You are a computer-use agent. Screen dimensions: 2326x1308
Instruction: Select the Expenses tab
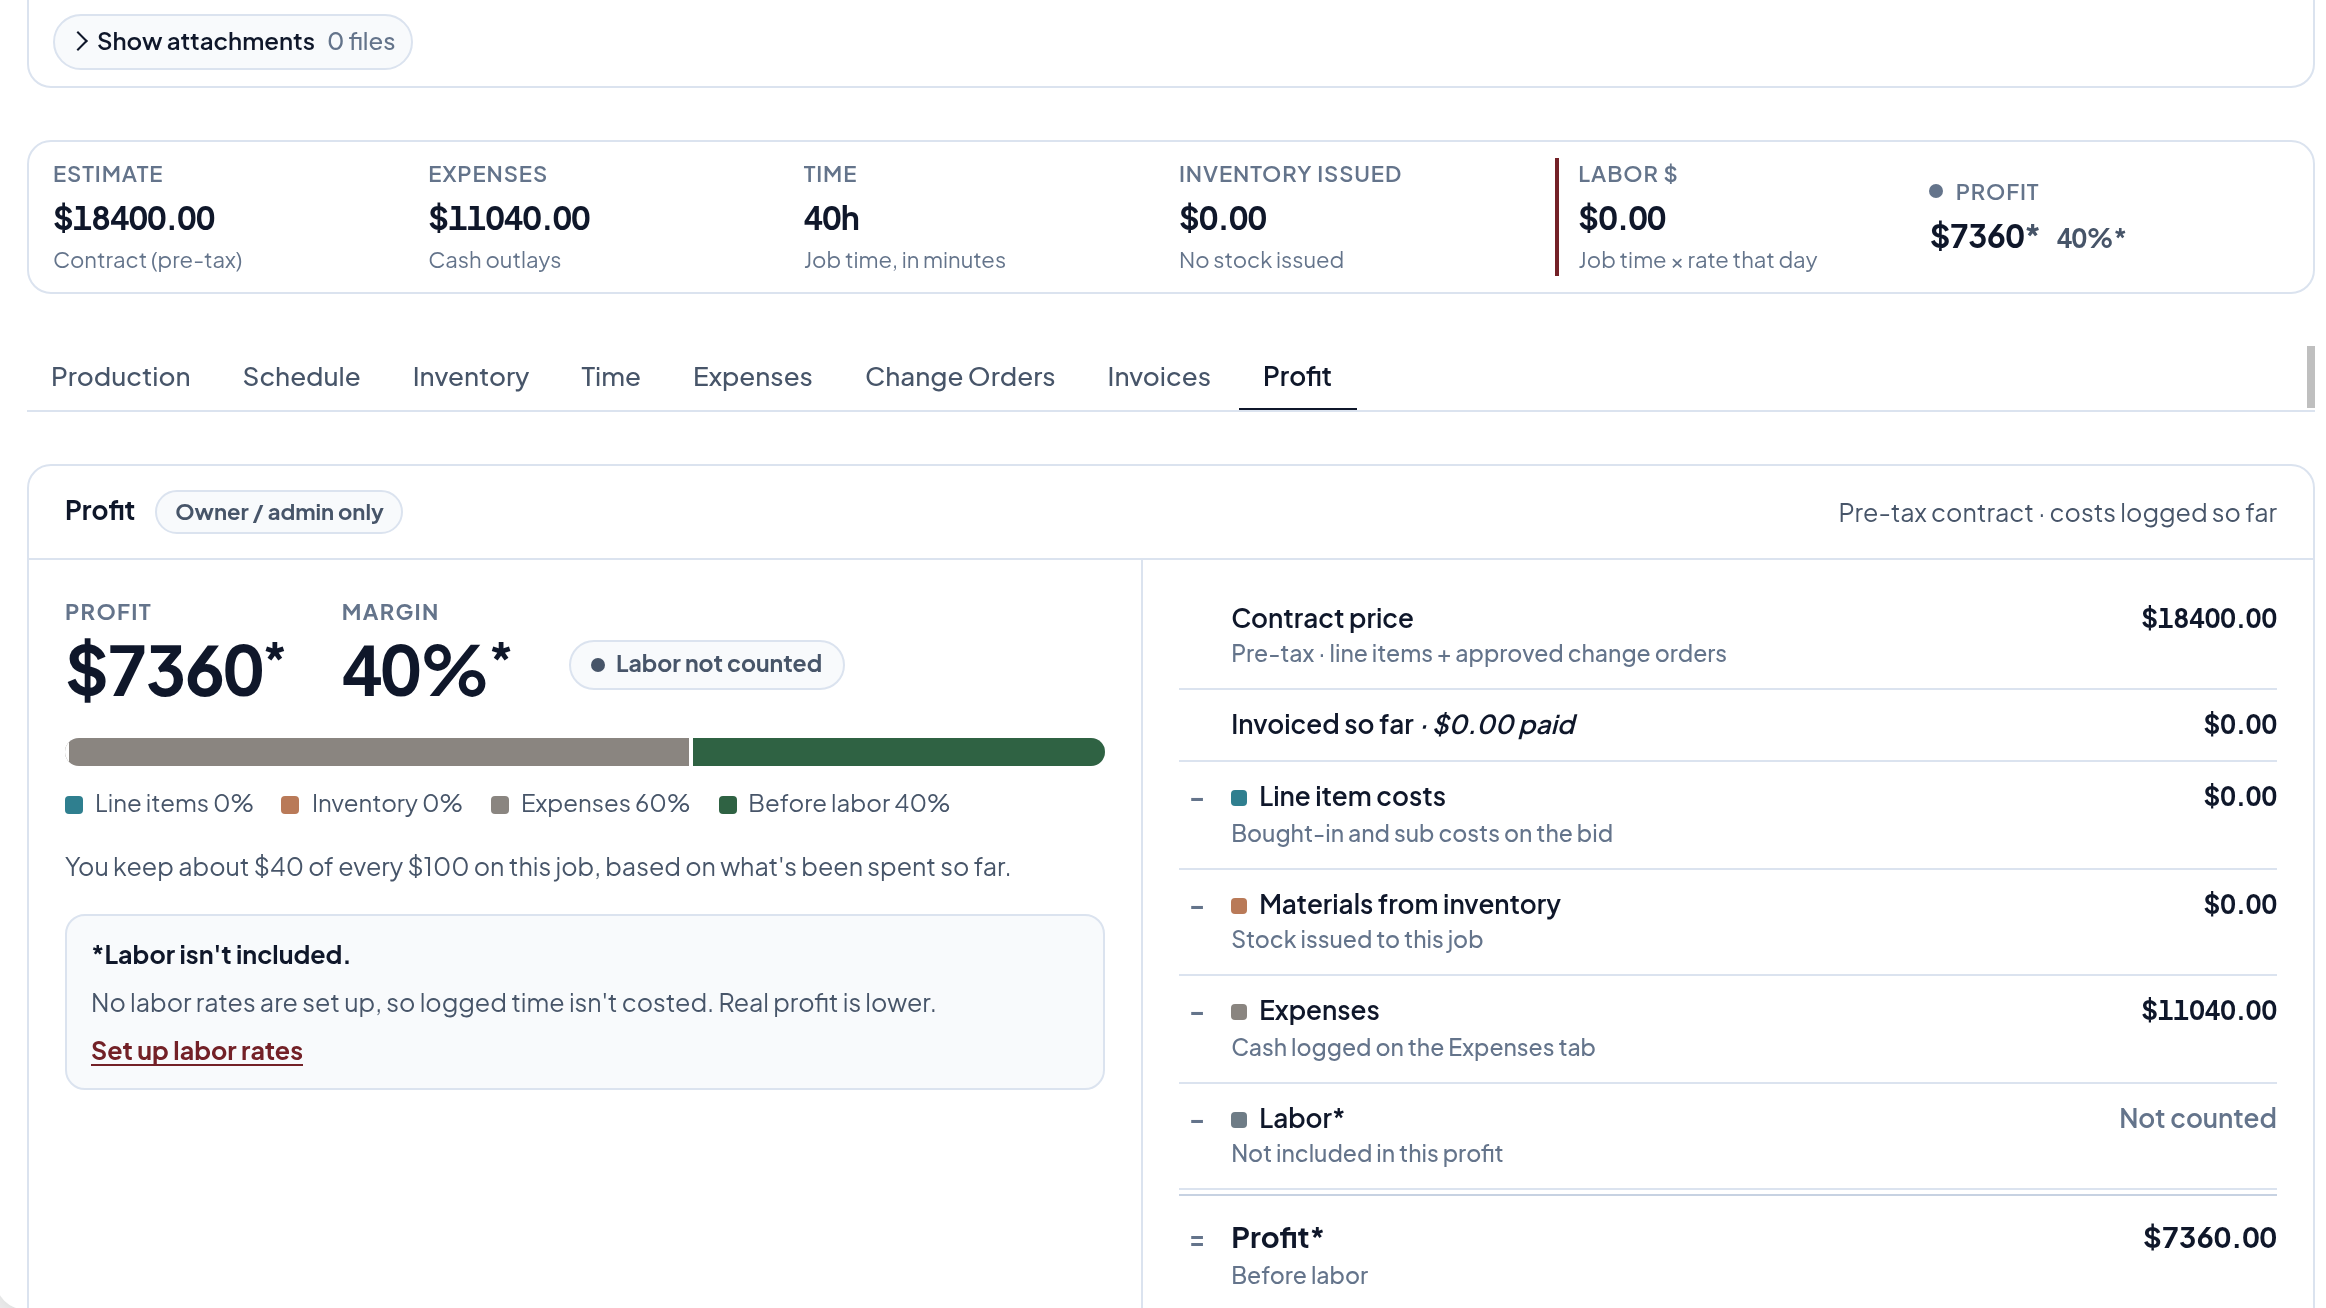point(752,377)
